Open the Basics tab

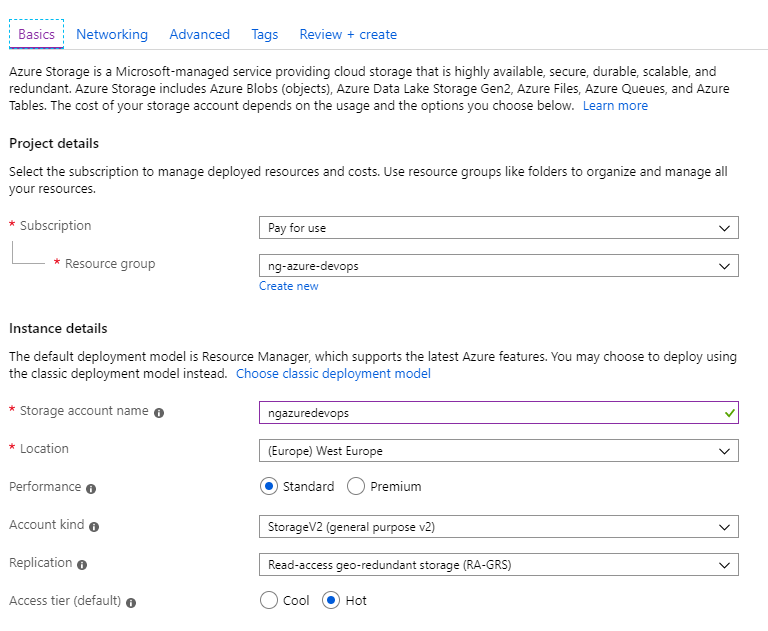pyautogui.click(x=36, y=34)
